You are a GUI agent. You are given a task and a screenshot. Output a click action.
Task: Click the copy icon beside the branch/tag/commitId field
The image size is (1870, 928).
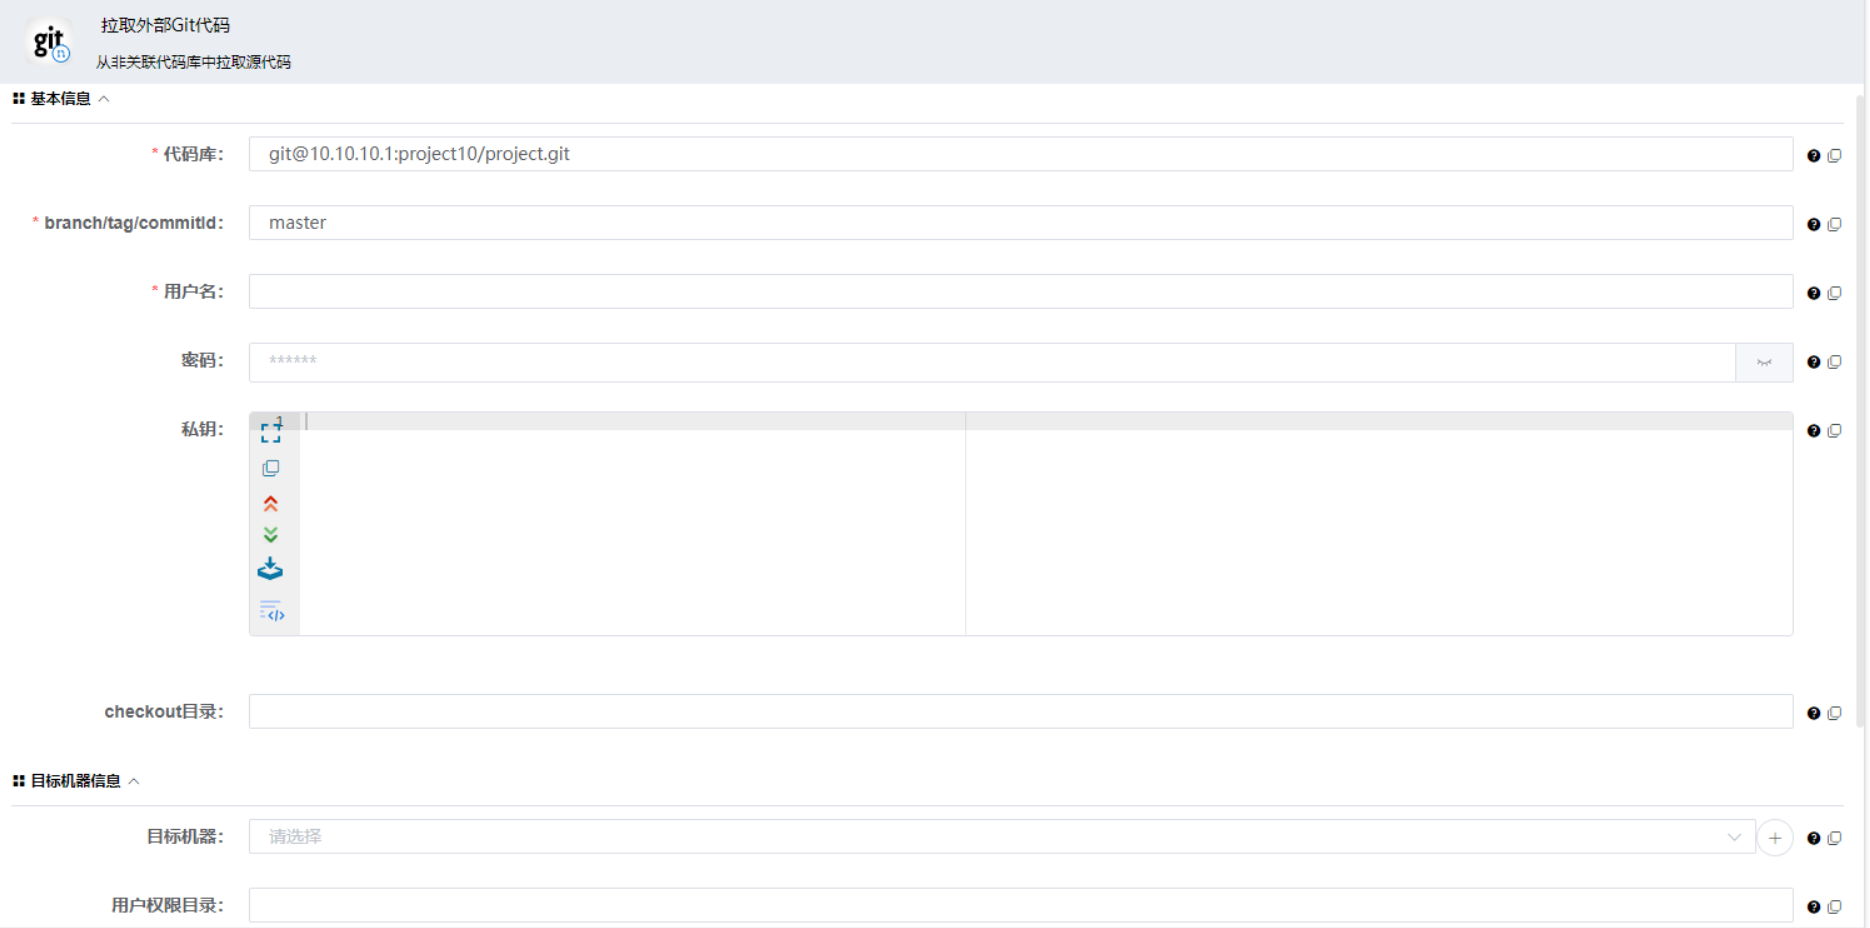point(1836,224)
